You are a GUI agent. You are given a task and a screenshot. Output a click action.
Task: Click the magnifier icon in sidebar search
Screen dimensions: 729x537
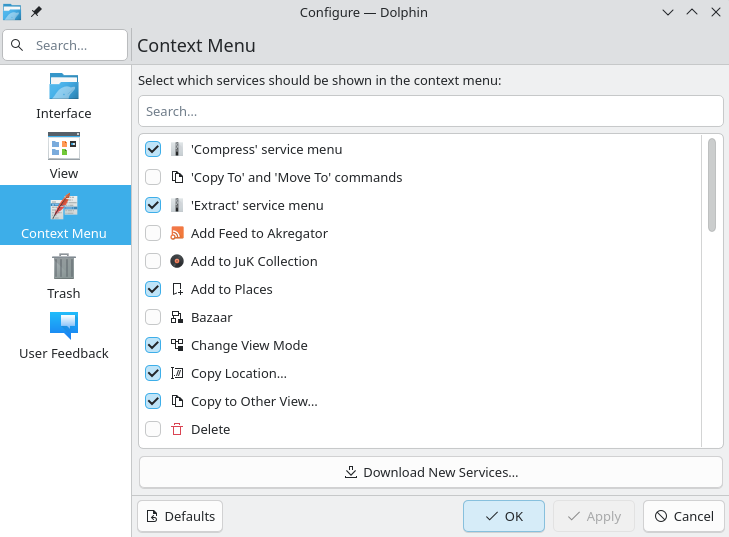(17, 45)
